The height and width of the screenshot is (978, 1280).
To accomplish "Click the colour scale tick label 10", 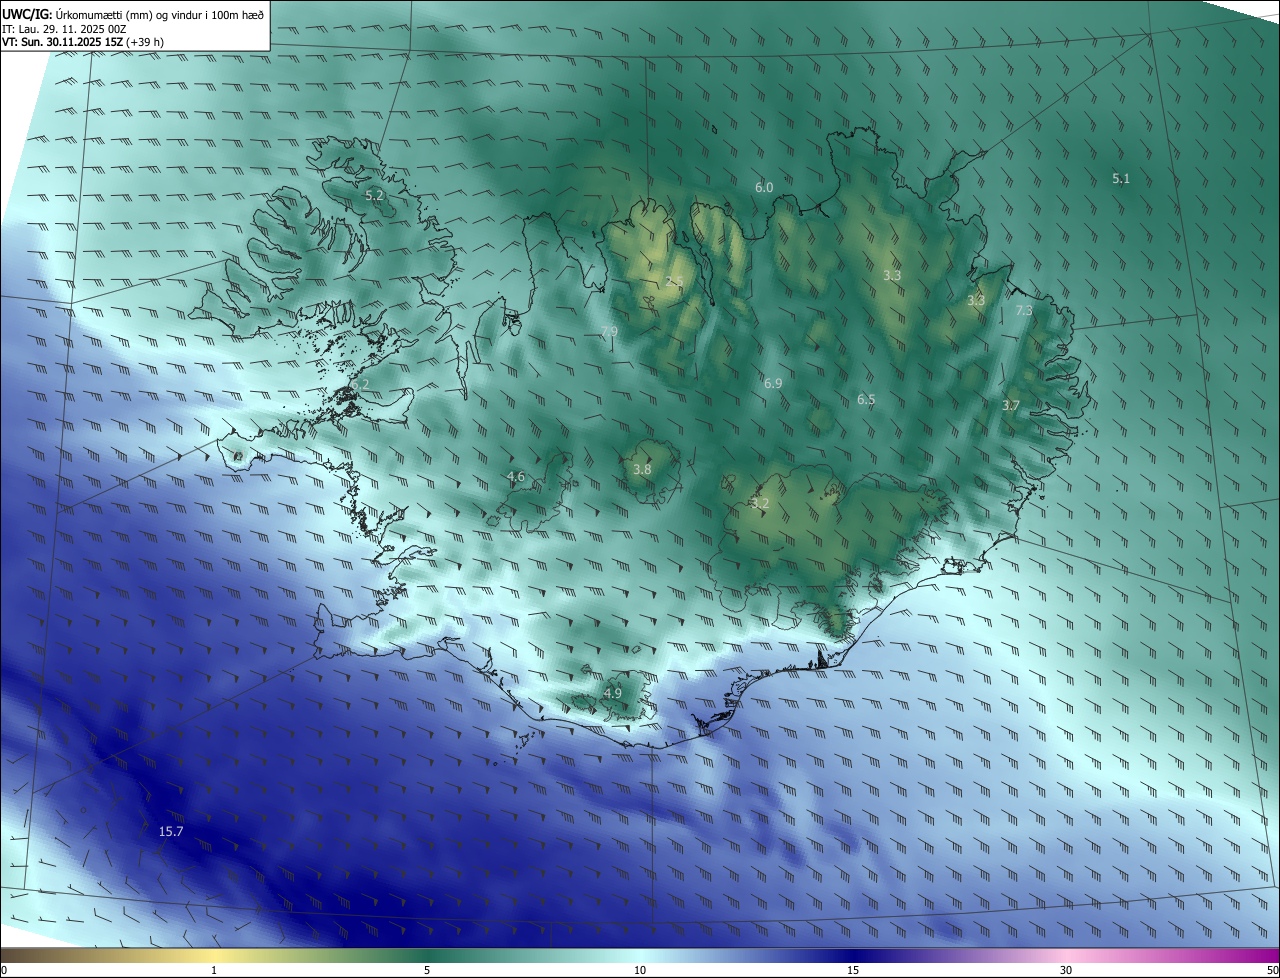I will (x=640, y=970).
